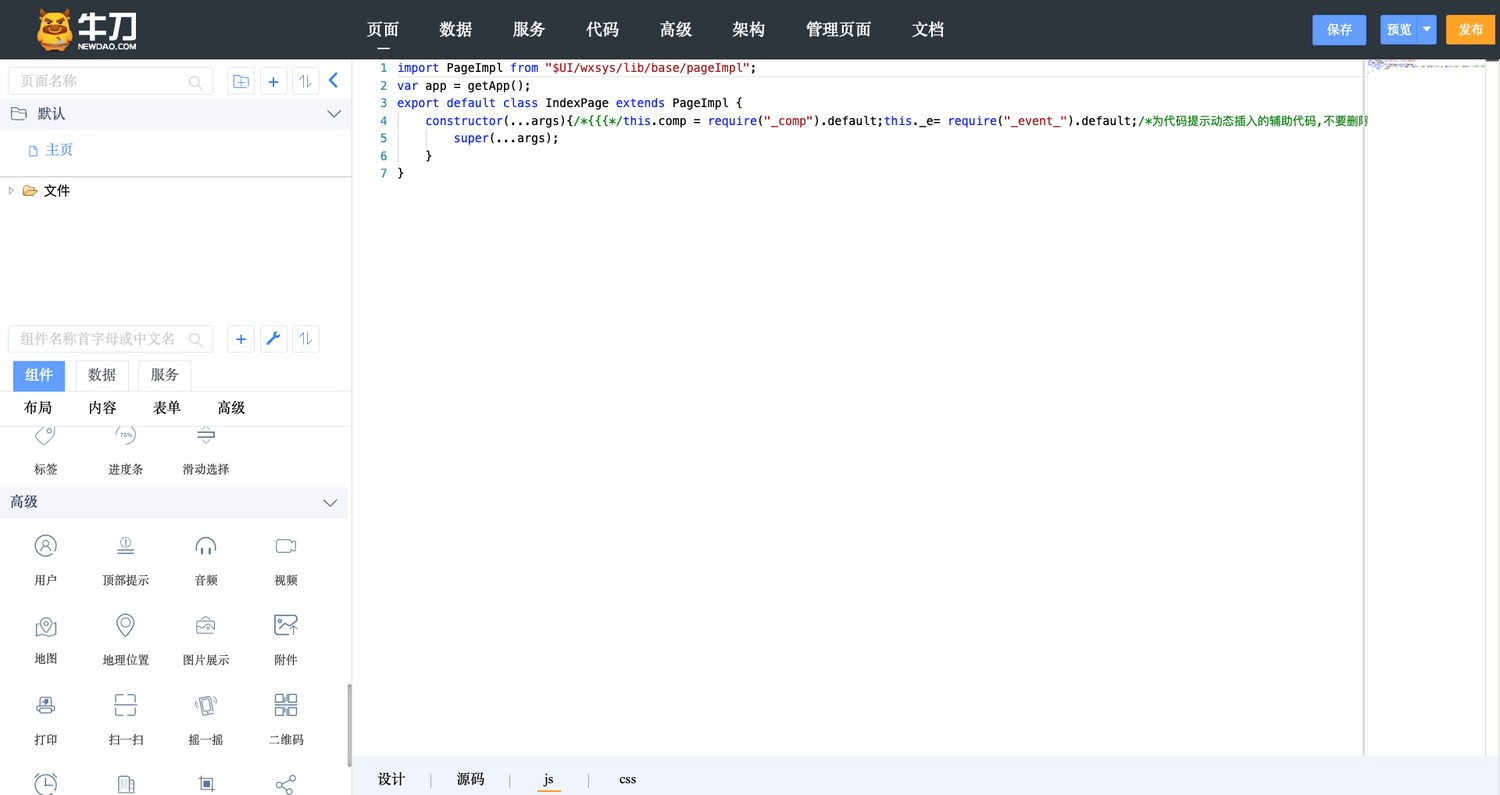
Task: Open the 数据 top navigation menu
Action: (456, 30)
